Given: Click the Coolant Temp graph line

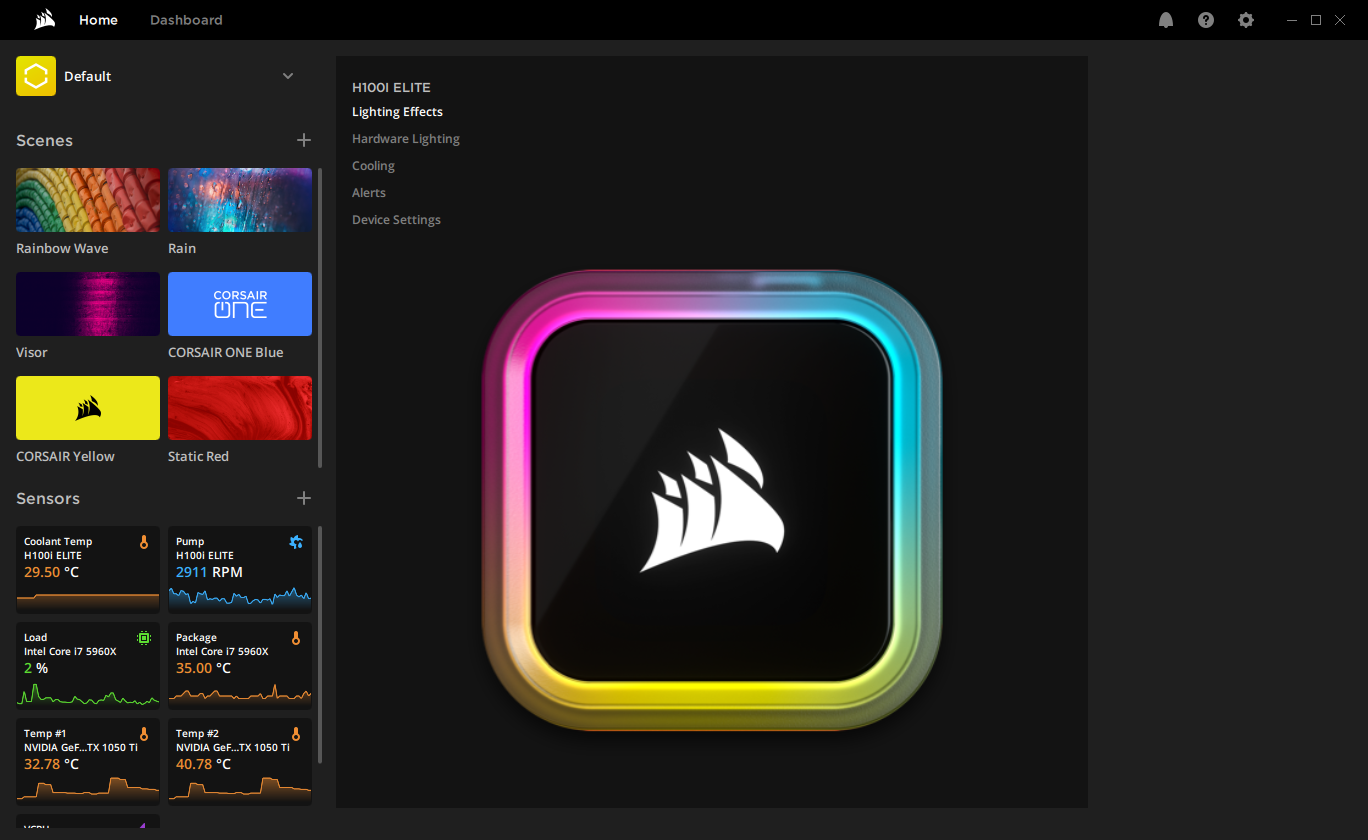Looking at the screenshot, I should pos(88,600).
